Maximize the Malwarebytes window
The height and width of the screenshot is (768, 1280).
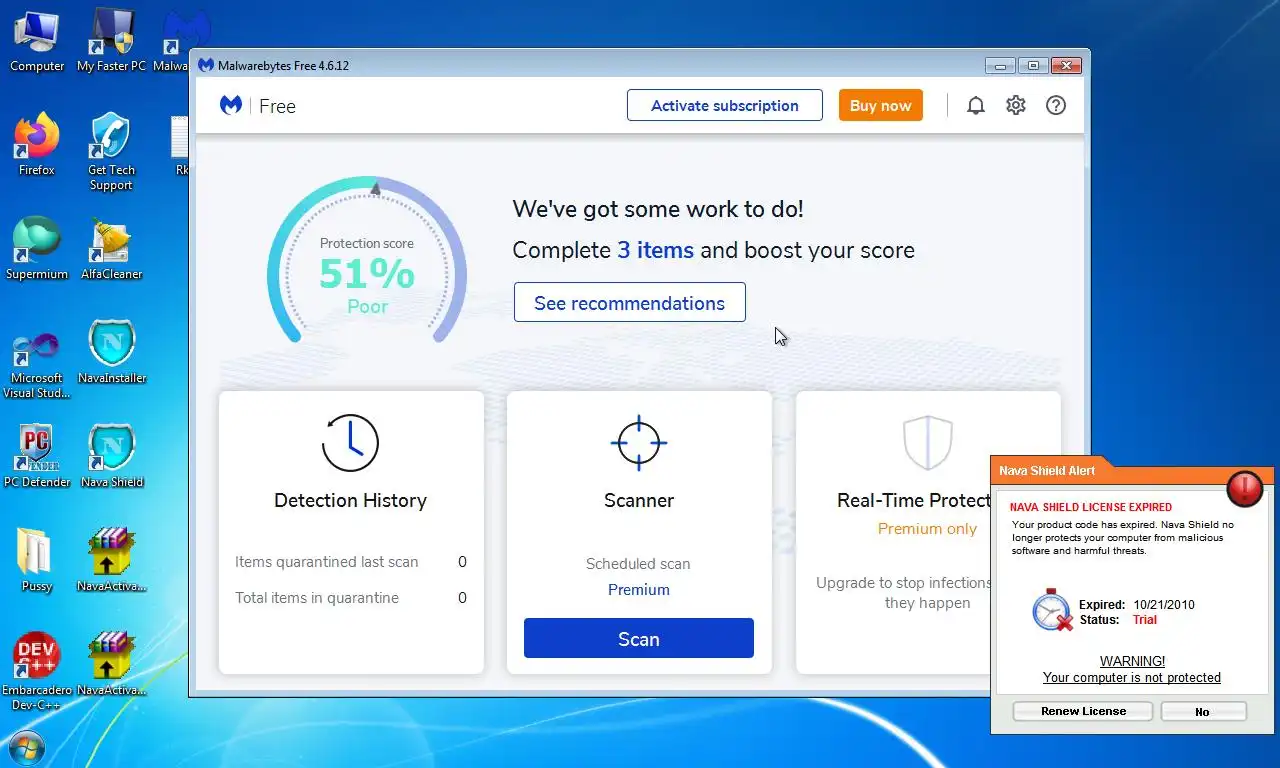1033,66
